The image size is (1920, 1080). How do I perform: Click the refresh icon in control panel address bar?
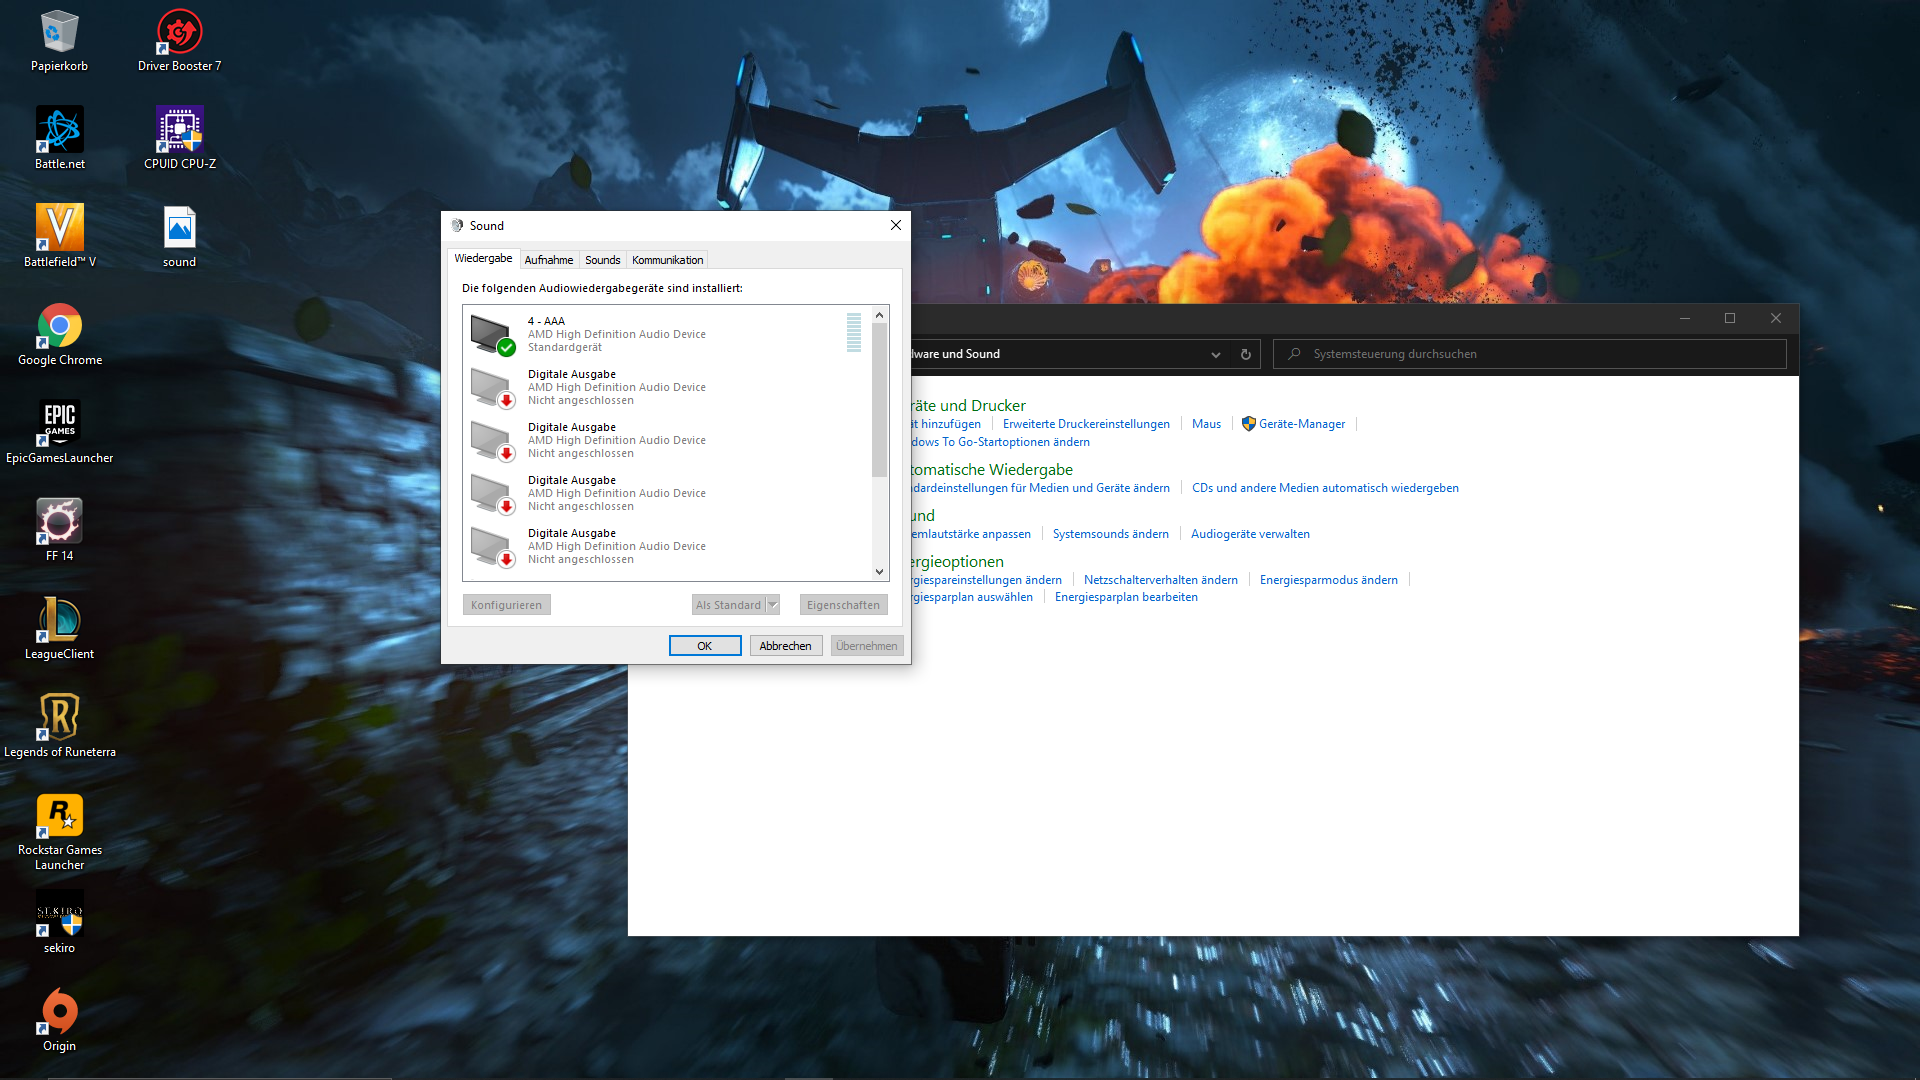[x=1245, y=354]
